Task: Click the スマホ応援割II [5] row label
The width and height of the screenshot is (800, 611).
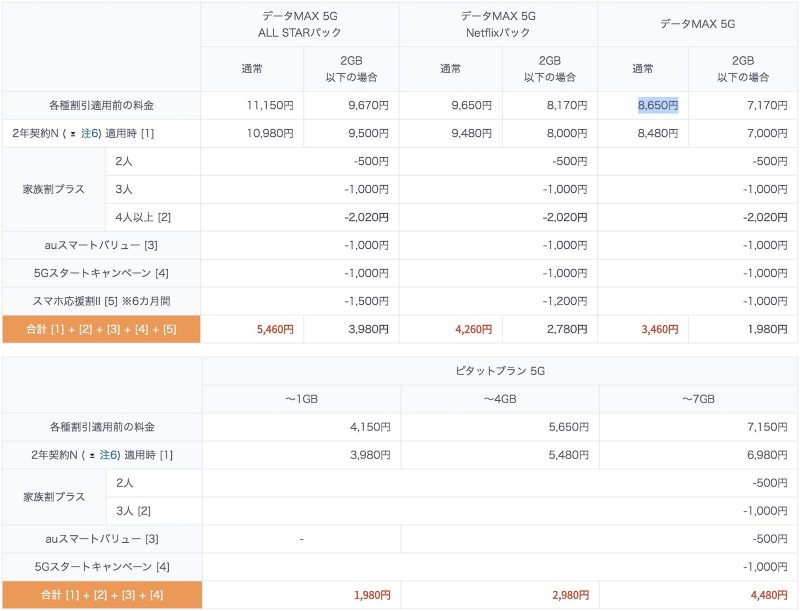Action: [101, 301]
